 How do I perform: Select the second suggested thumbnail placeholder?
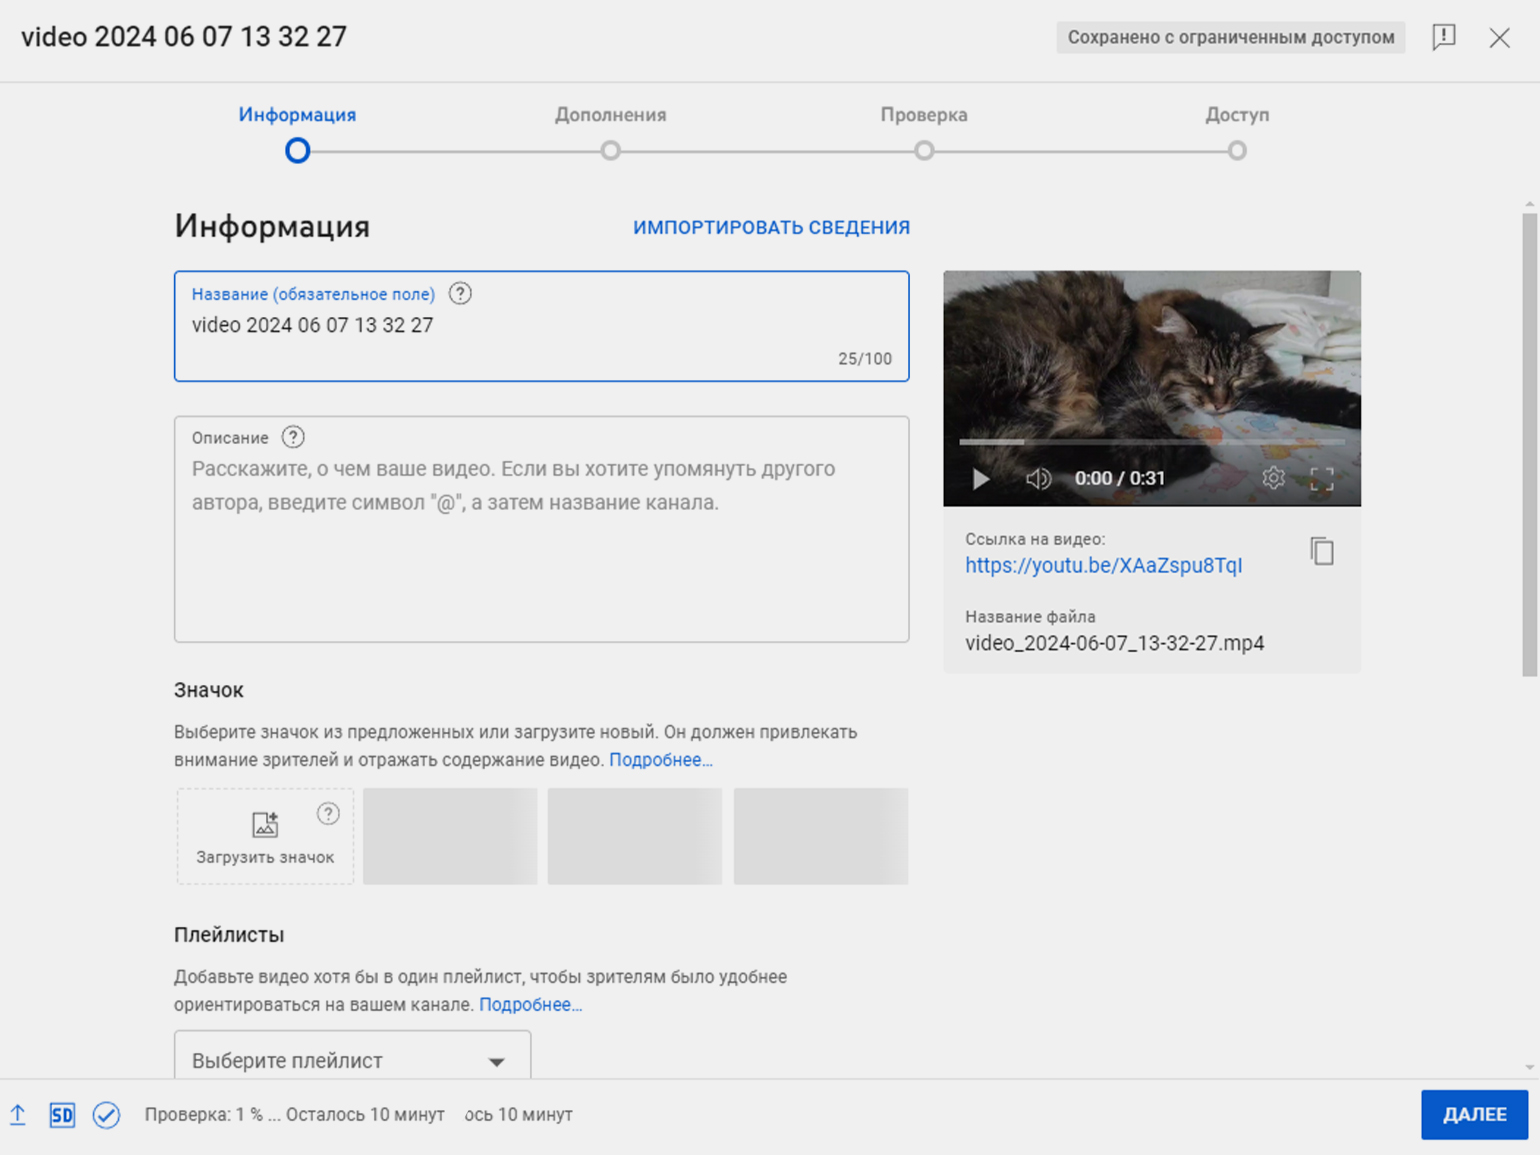coord(635,836)
